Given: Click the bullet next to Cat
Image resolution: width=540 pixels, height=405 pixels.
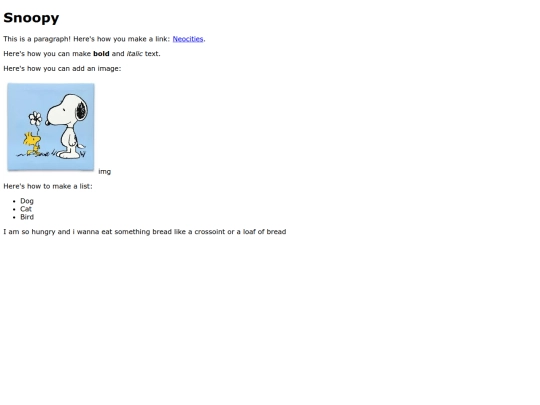Looking at the screenshot, I should tap(14, 209).
